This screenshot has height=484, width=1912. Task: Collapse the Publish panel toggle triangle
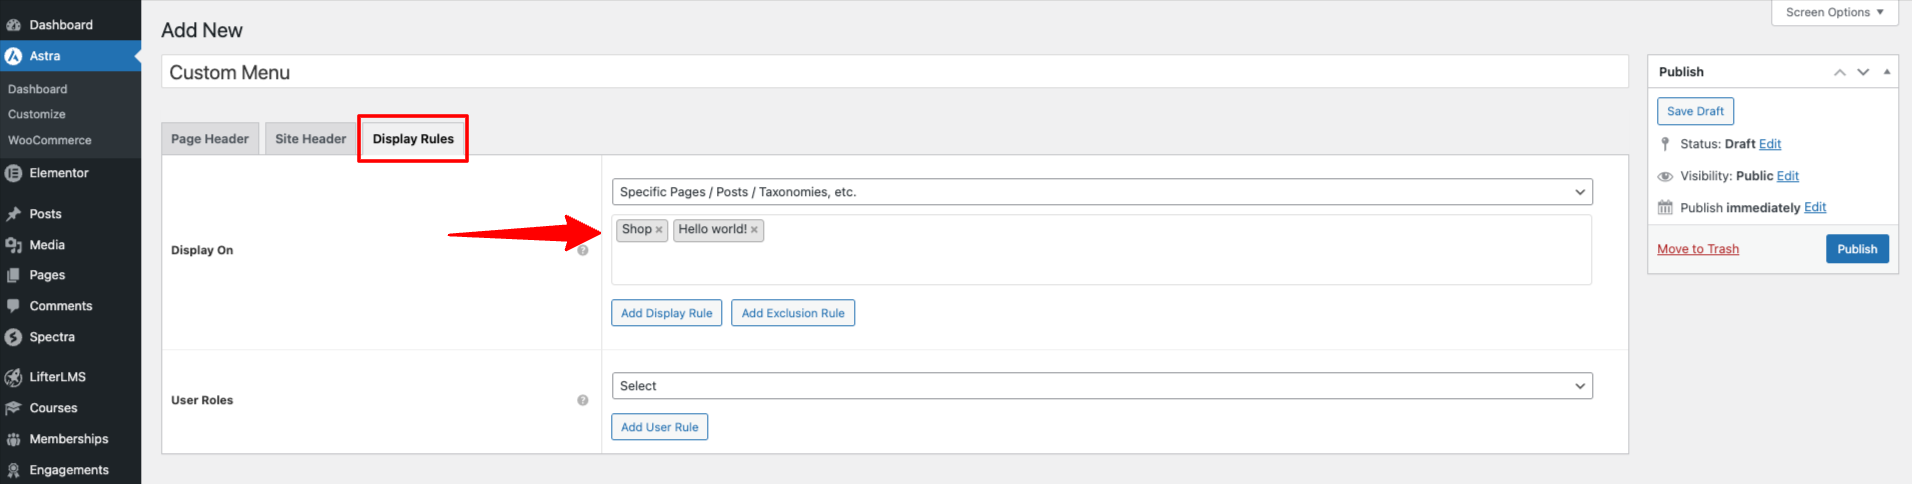coord(1886,72)
